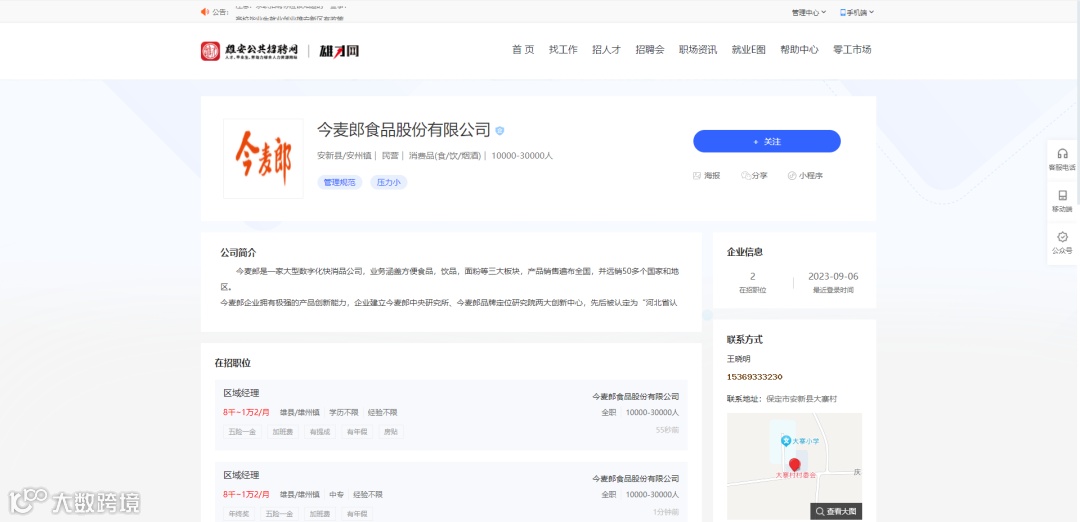Click the 联系地址 保定市安新县大寨村 text

coord(782,399)
